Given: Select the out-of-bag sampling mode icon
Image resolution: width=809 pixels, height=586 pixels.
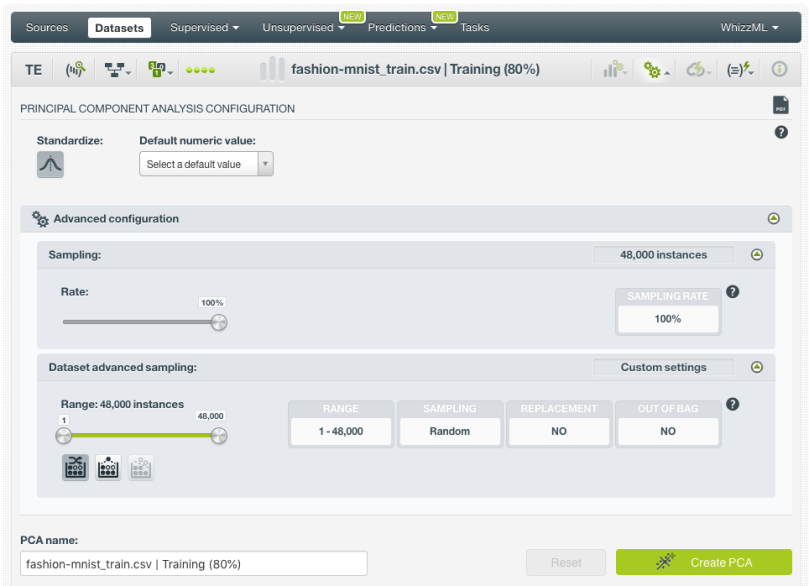Looking at the screenshot, I should tap(140, 467).
